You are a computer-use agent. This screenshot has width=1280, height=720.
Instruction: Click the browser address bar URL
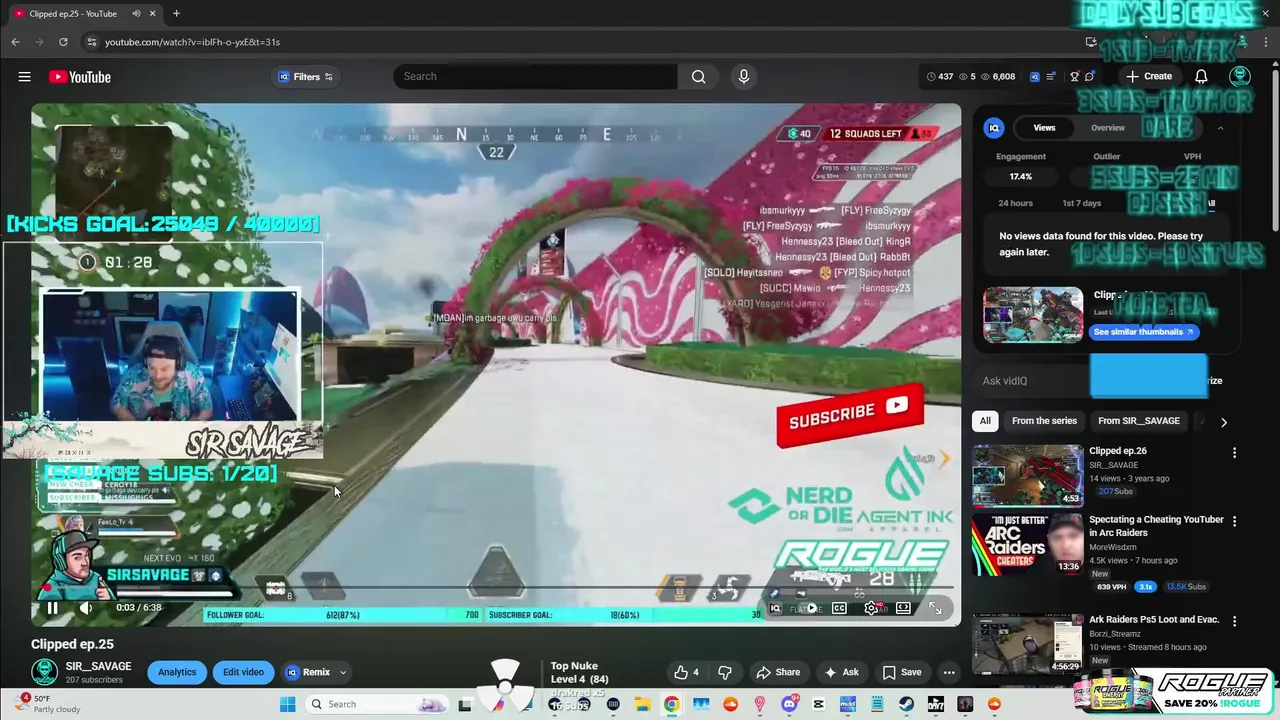pos(192,42)
